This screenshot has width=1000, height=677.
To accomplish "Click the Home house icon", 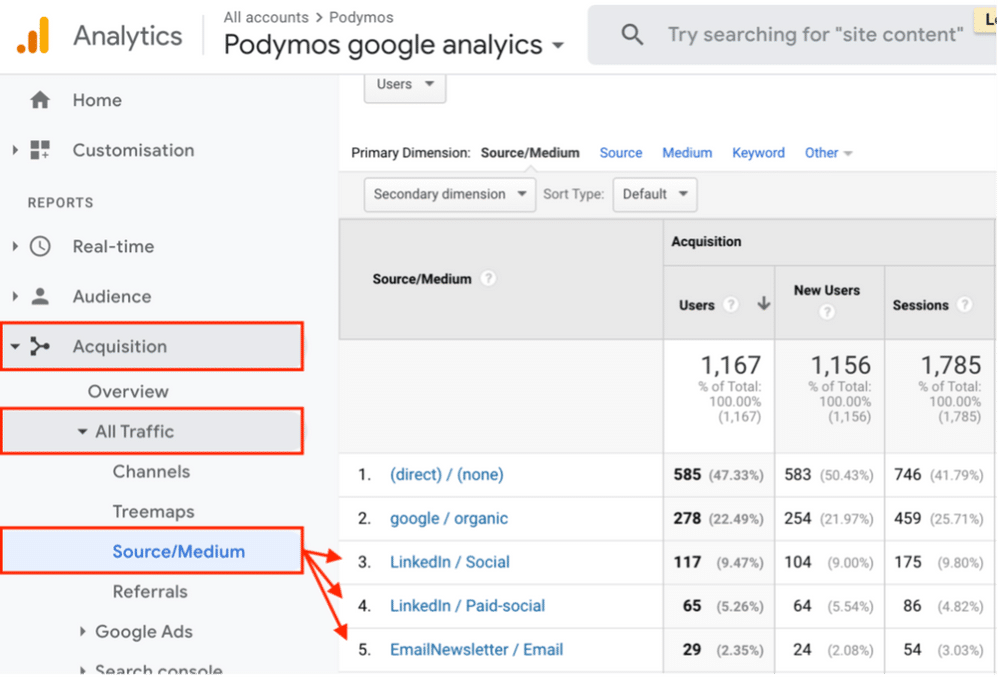I will [x=40, y=100].
